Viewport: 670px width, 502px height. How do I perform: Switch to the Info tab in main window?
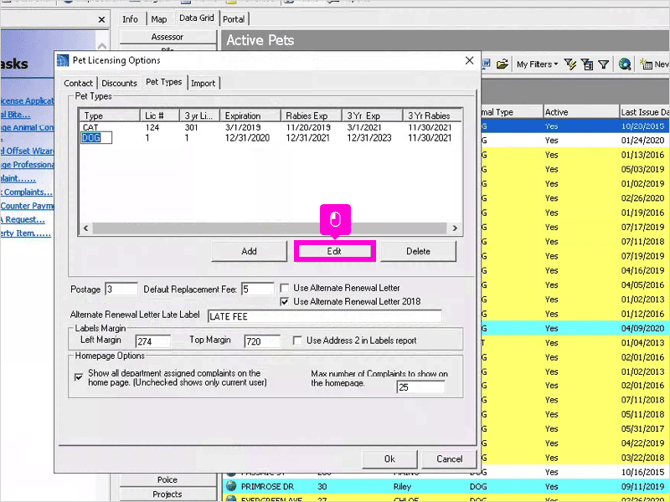point(130,19)
